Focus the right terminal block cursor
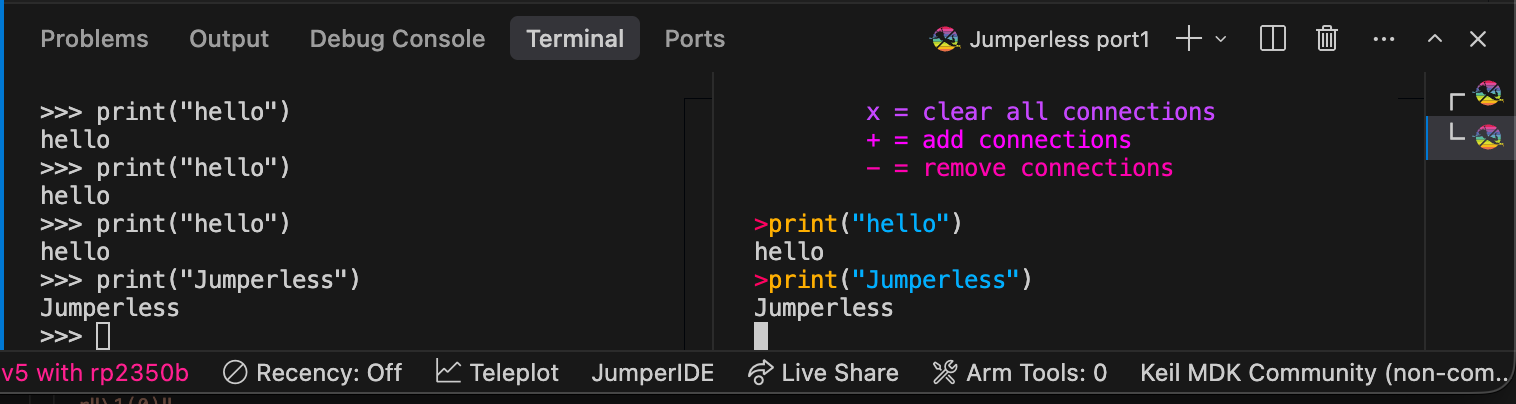 pos(761,336)
